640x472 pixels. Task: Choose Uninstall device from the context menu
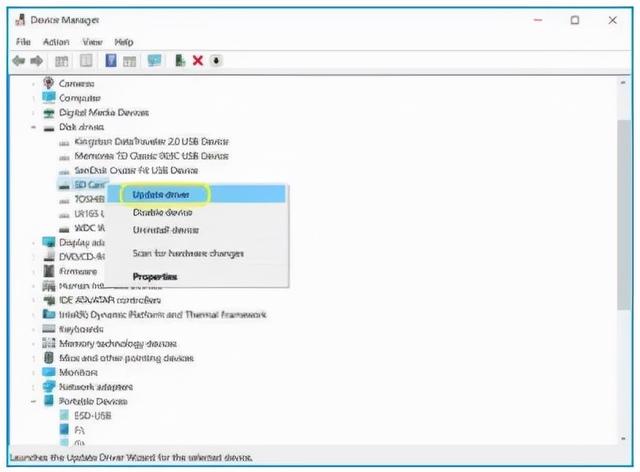pos(196,230)
